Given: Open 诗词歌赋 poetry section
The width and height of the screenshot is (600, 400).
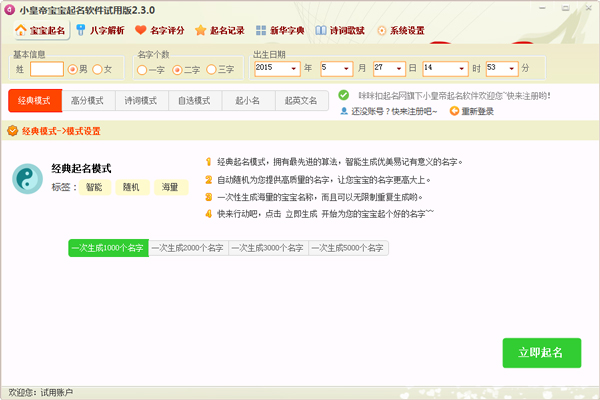Looking at the screenshot, I should click(x=340, y=30).
